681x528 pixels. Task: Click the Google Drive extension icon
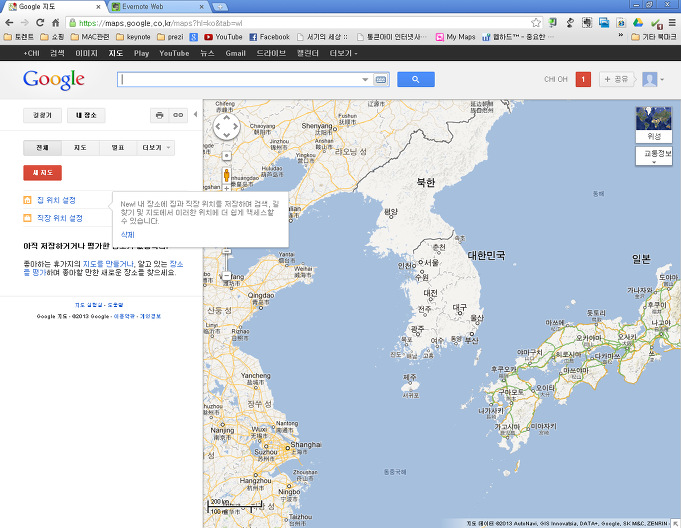[x=638, y=23]
